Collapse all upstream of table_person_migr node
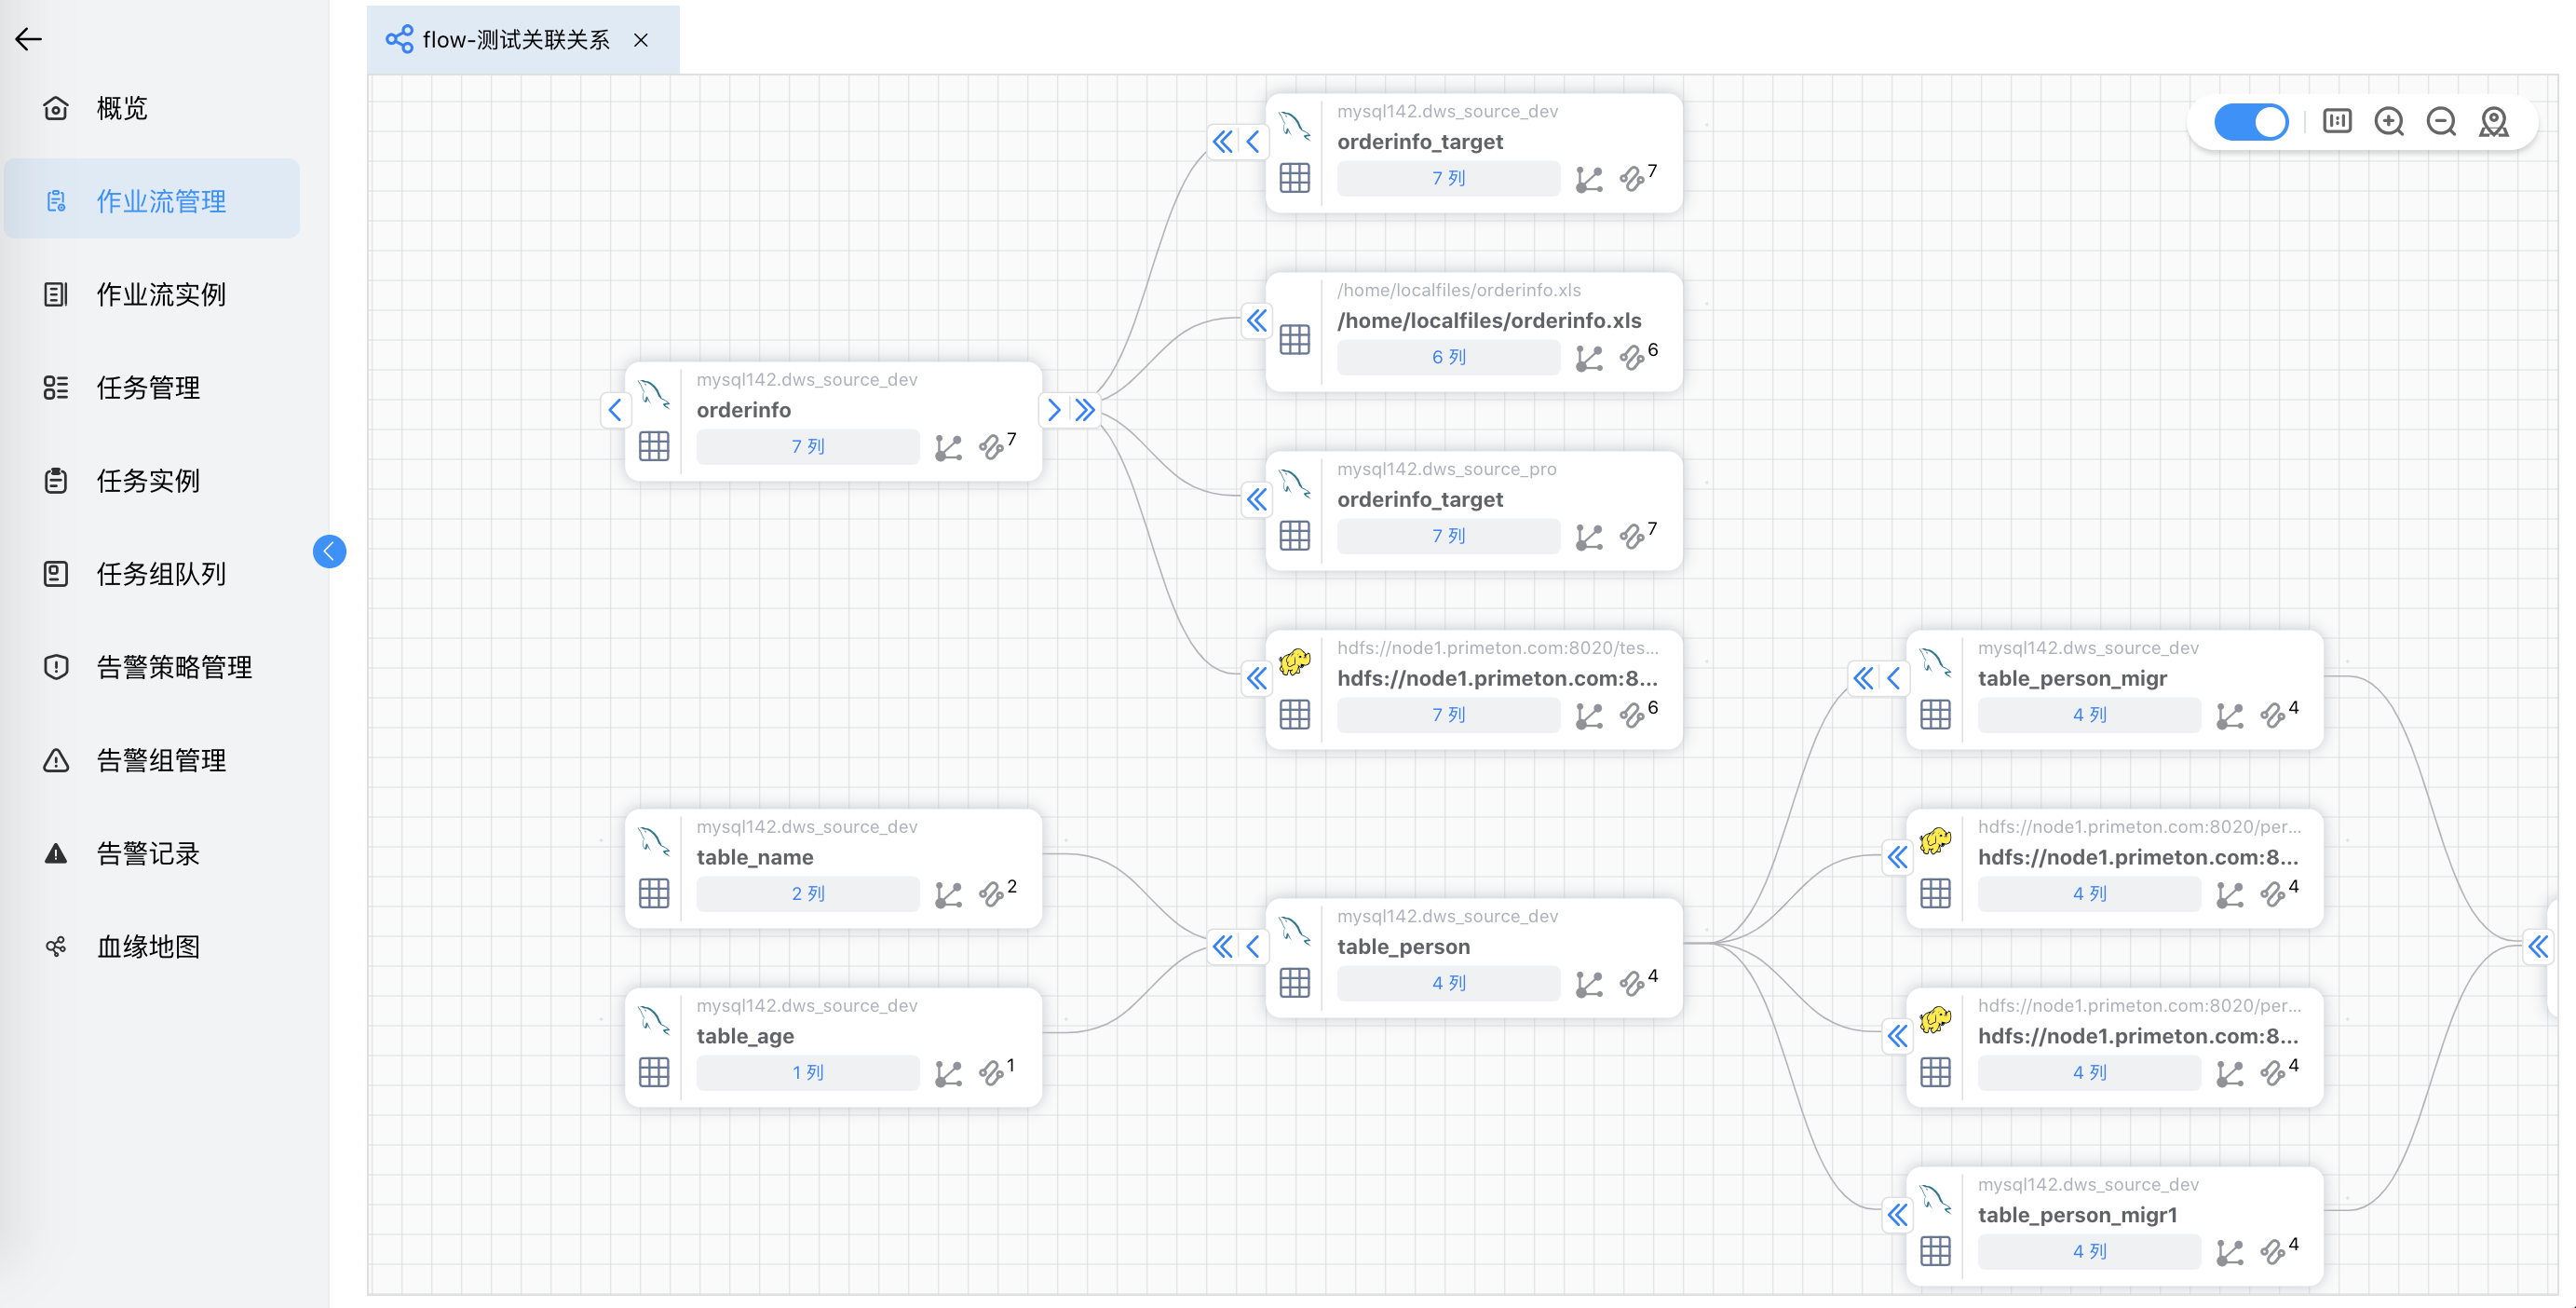Viewport: 2576px width, 1308px height. [1862, 678]
